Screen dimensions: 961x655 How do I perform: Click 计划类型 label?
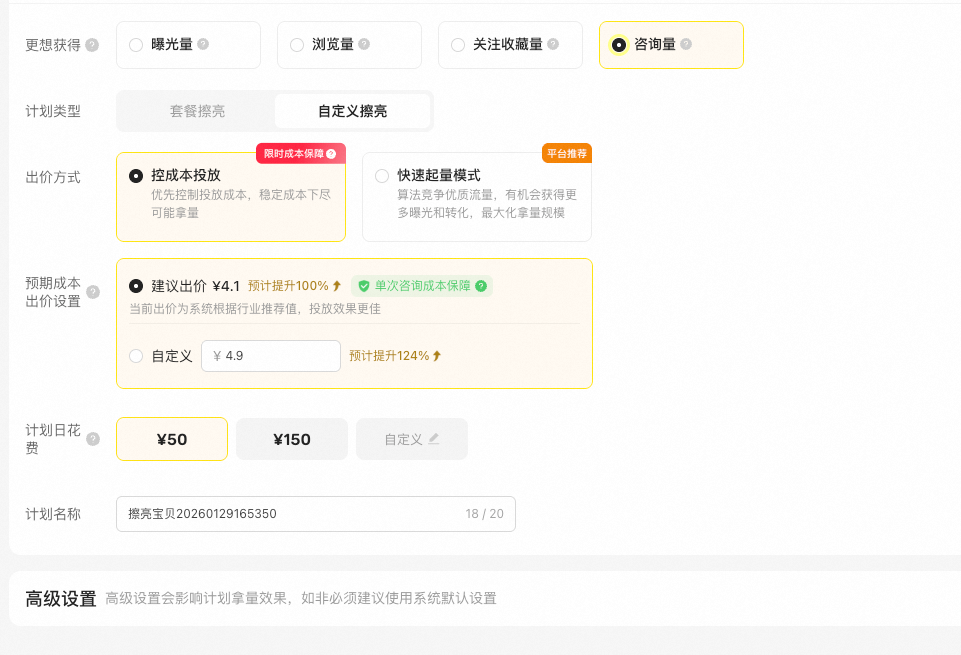(x=53, y=111)
